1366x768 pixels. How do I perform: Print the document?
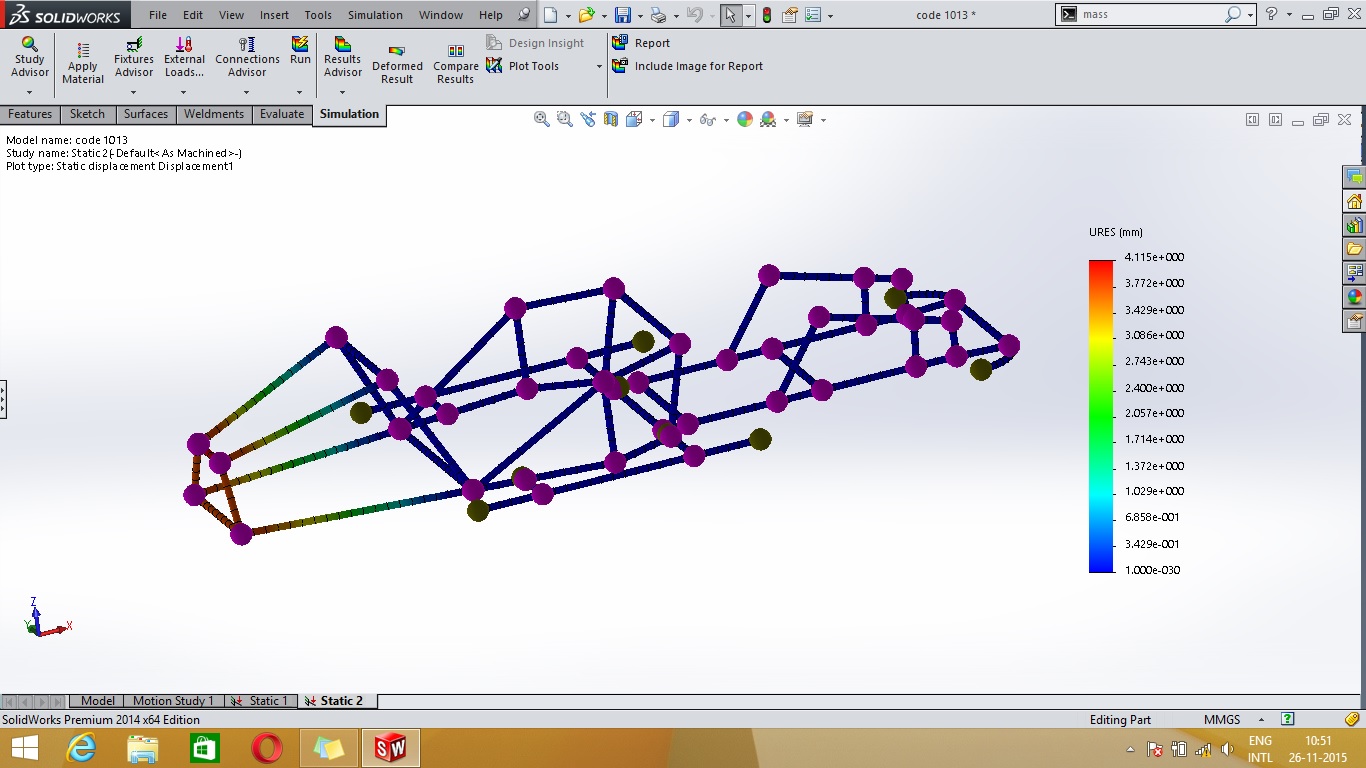657,15
